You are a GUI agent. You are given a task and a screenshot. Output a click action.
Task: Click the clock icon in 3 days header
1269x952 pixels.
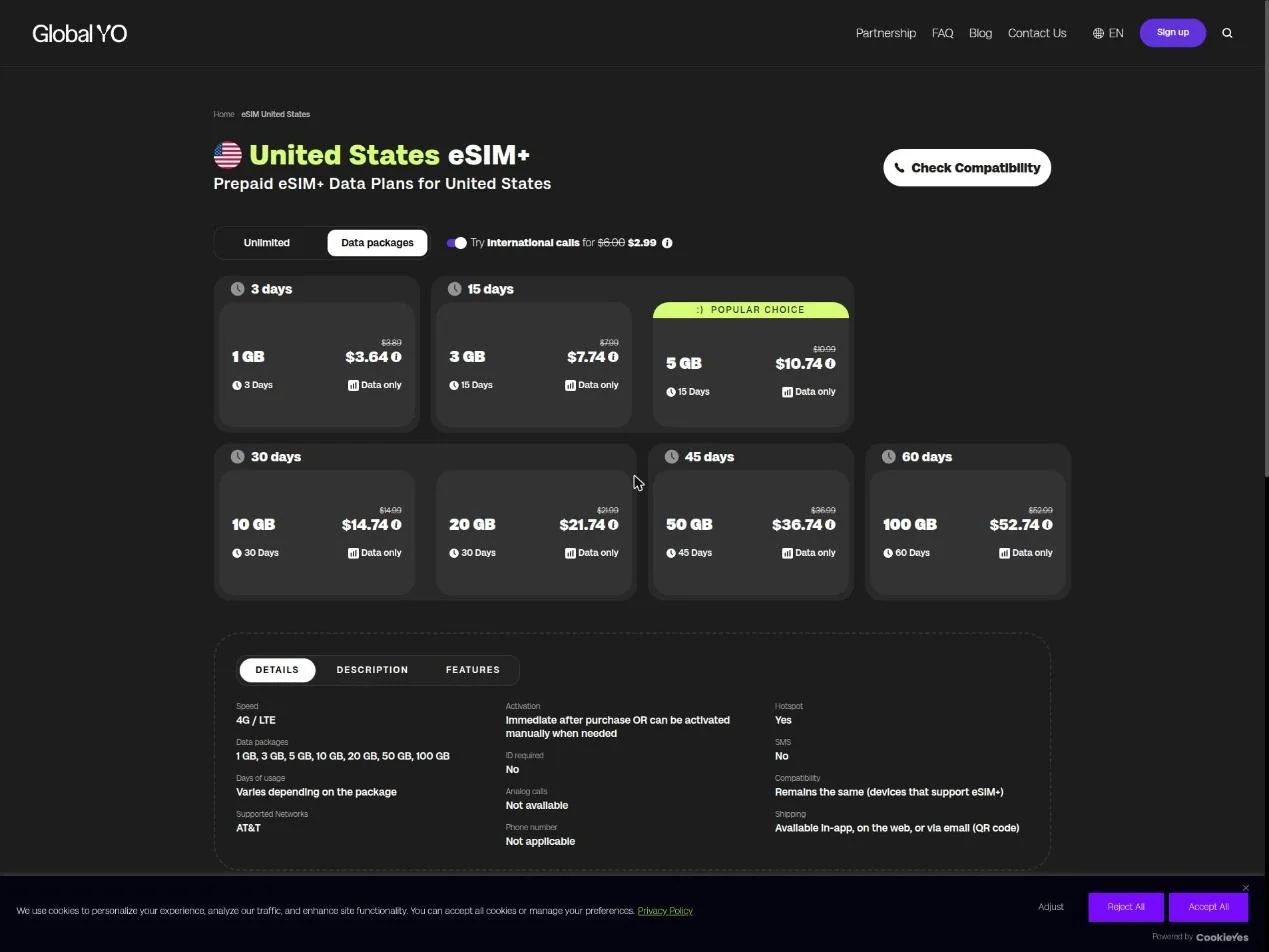[237, 289]
